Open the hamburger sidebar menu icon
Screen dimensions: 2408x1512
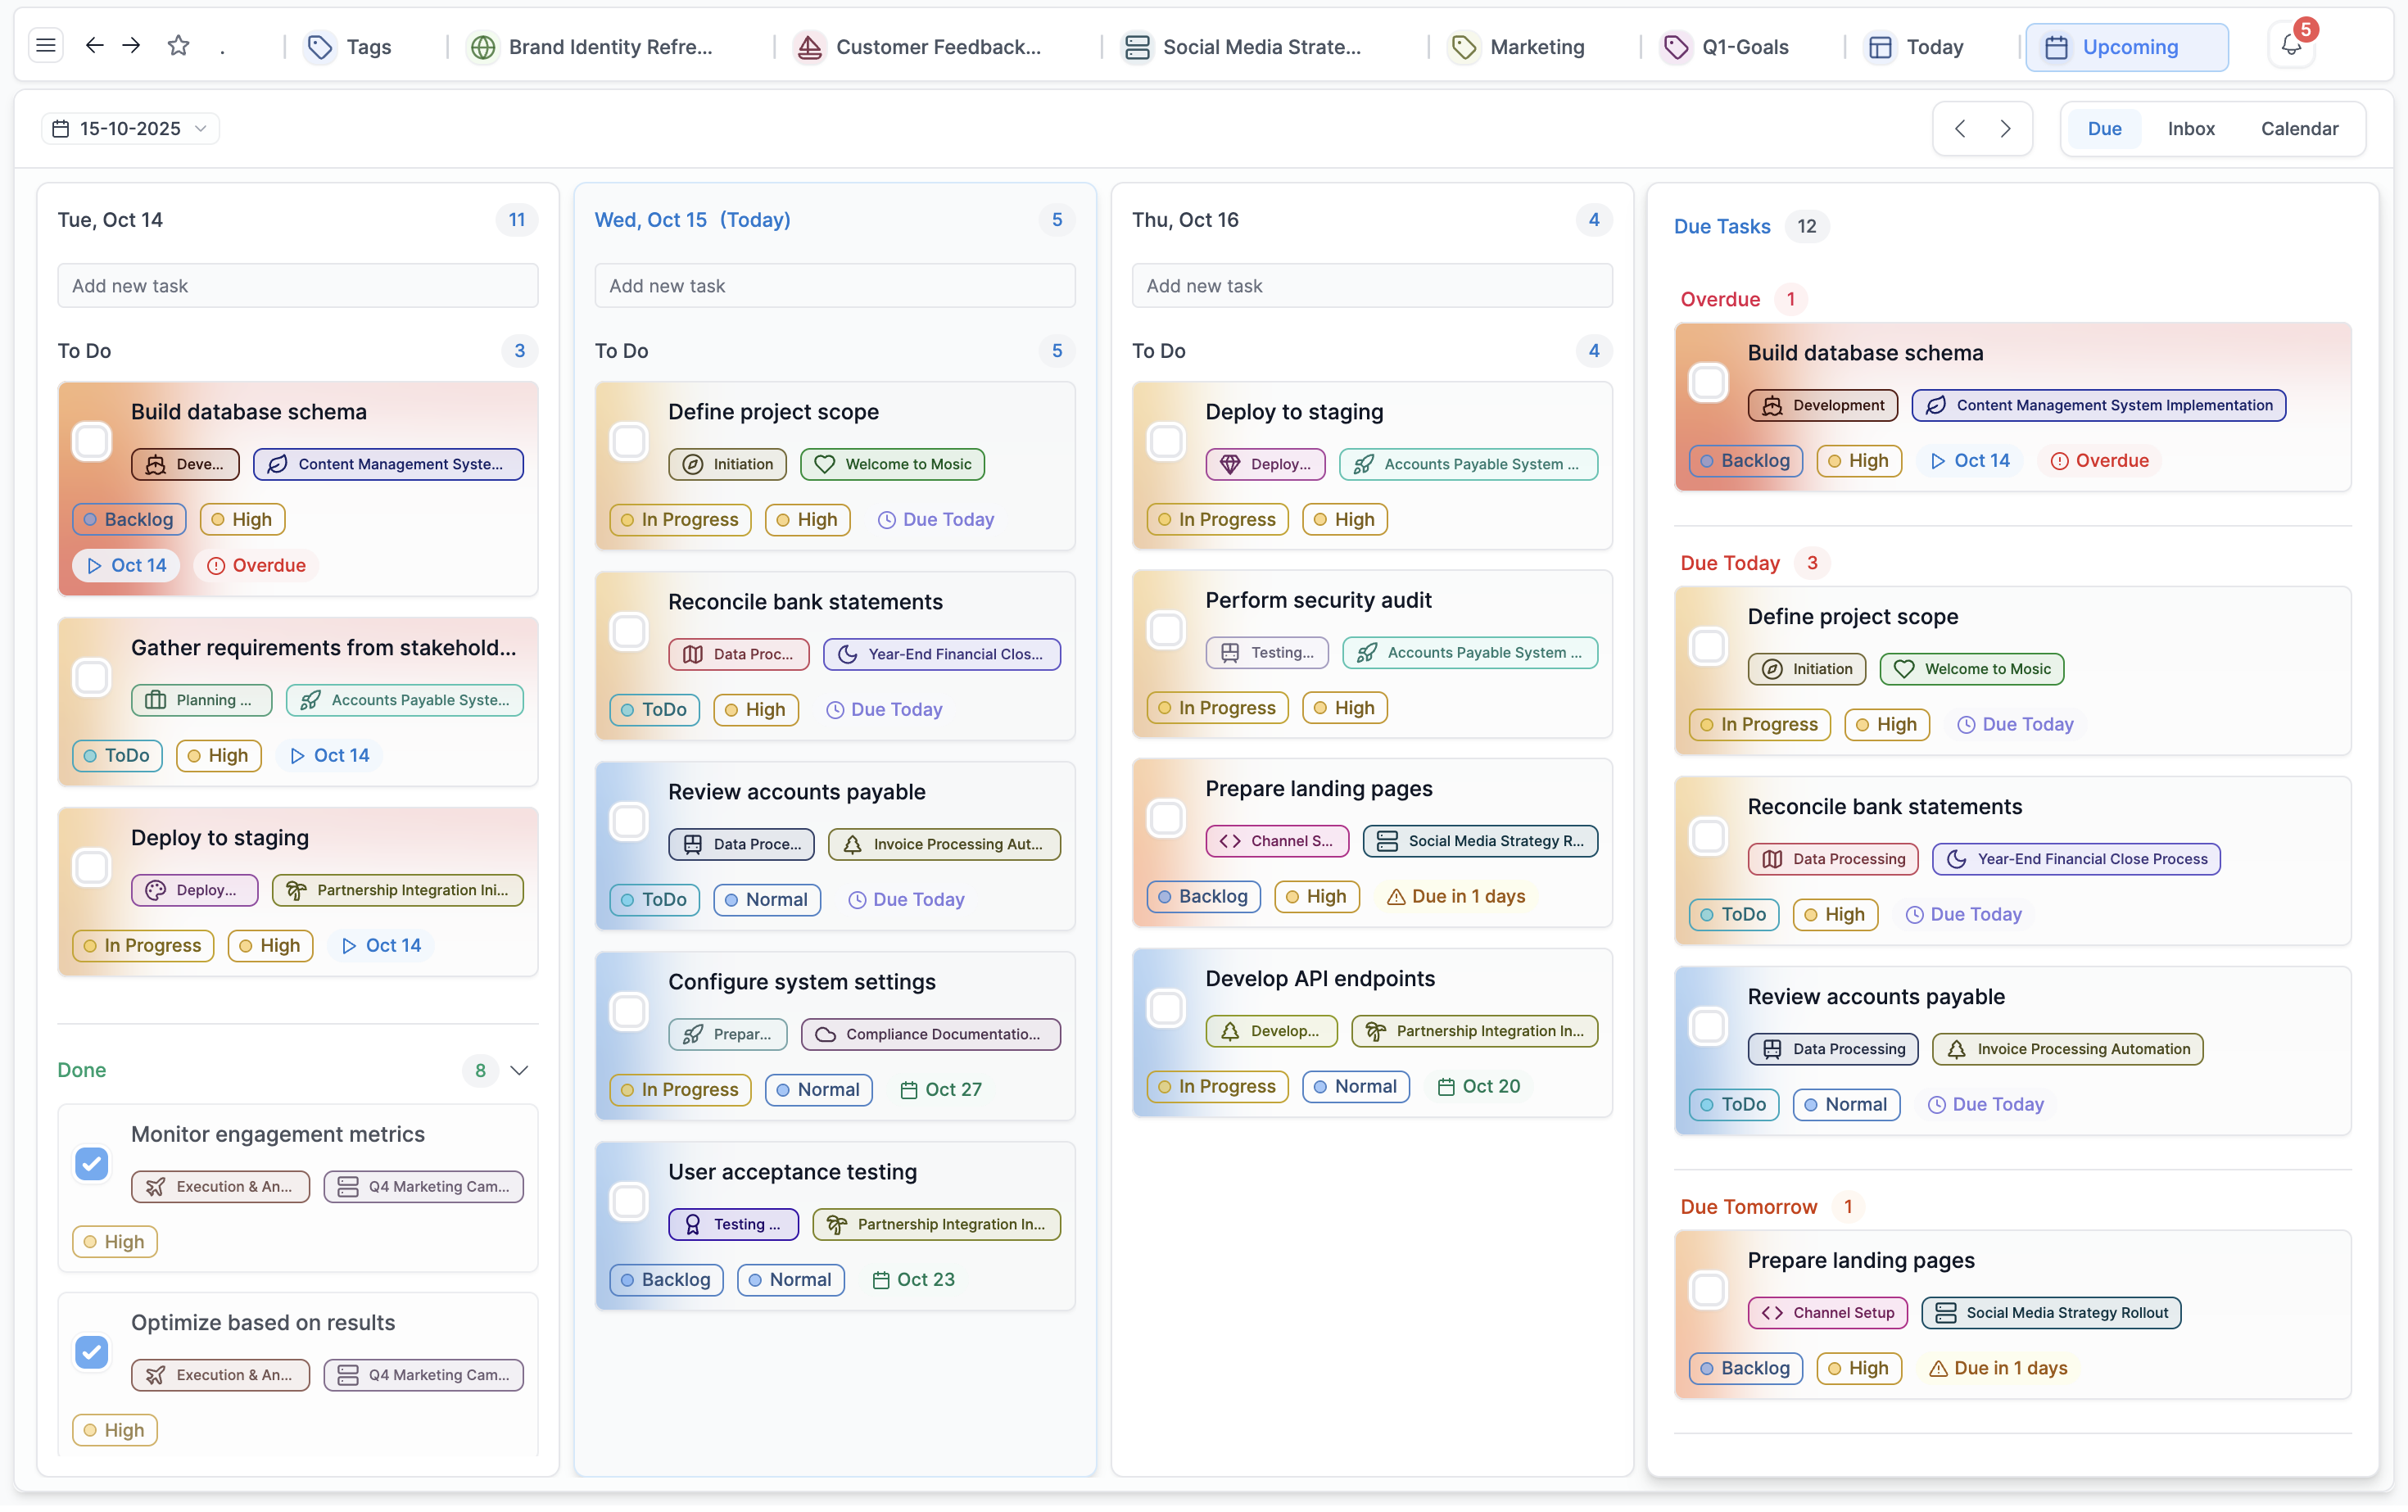[45, 46]
